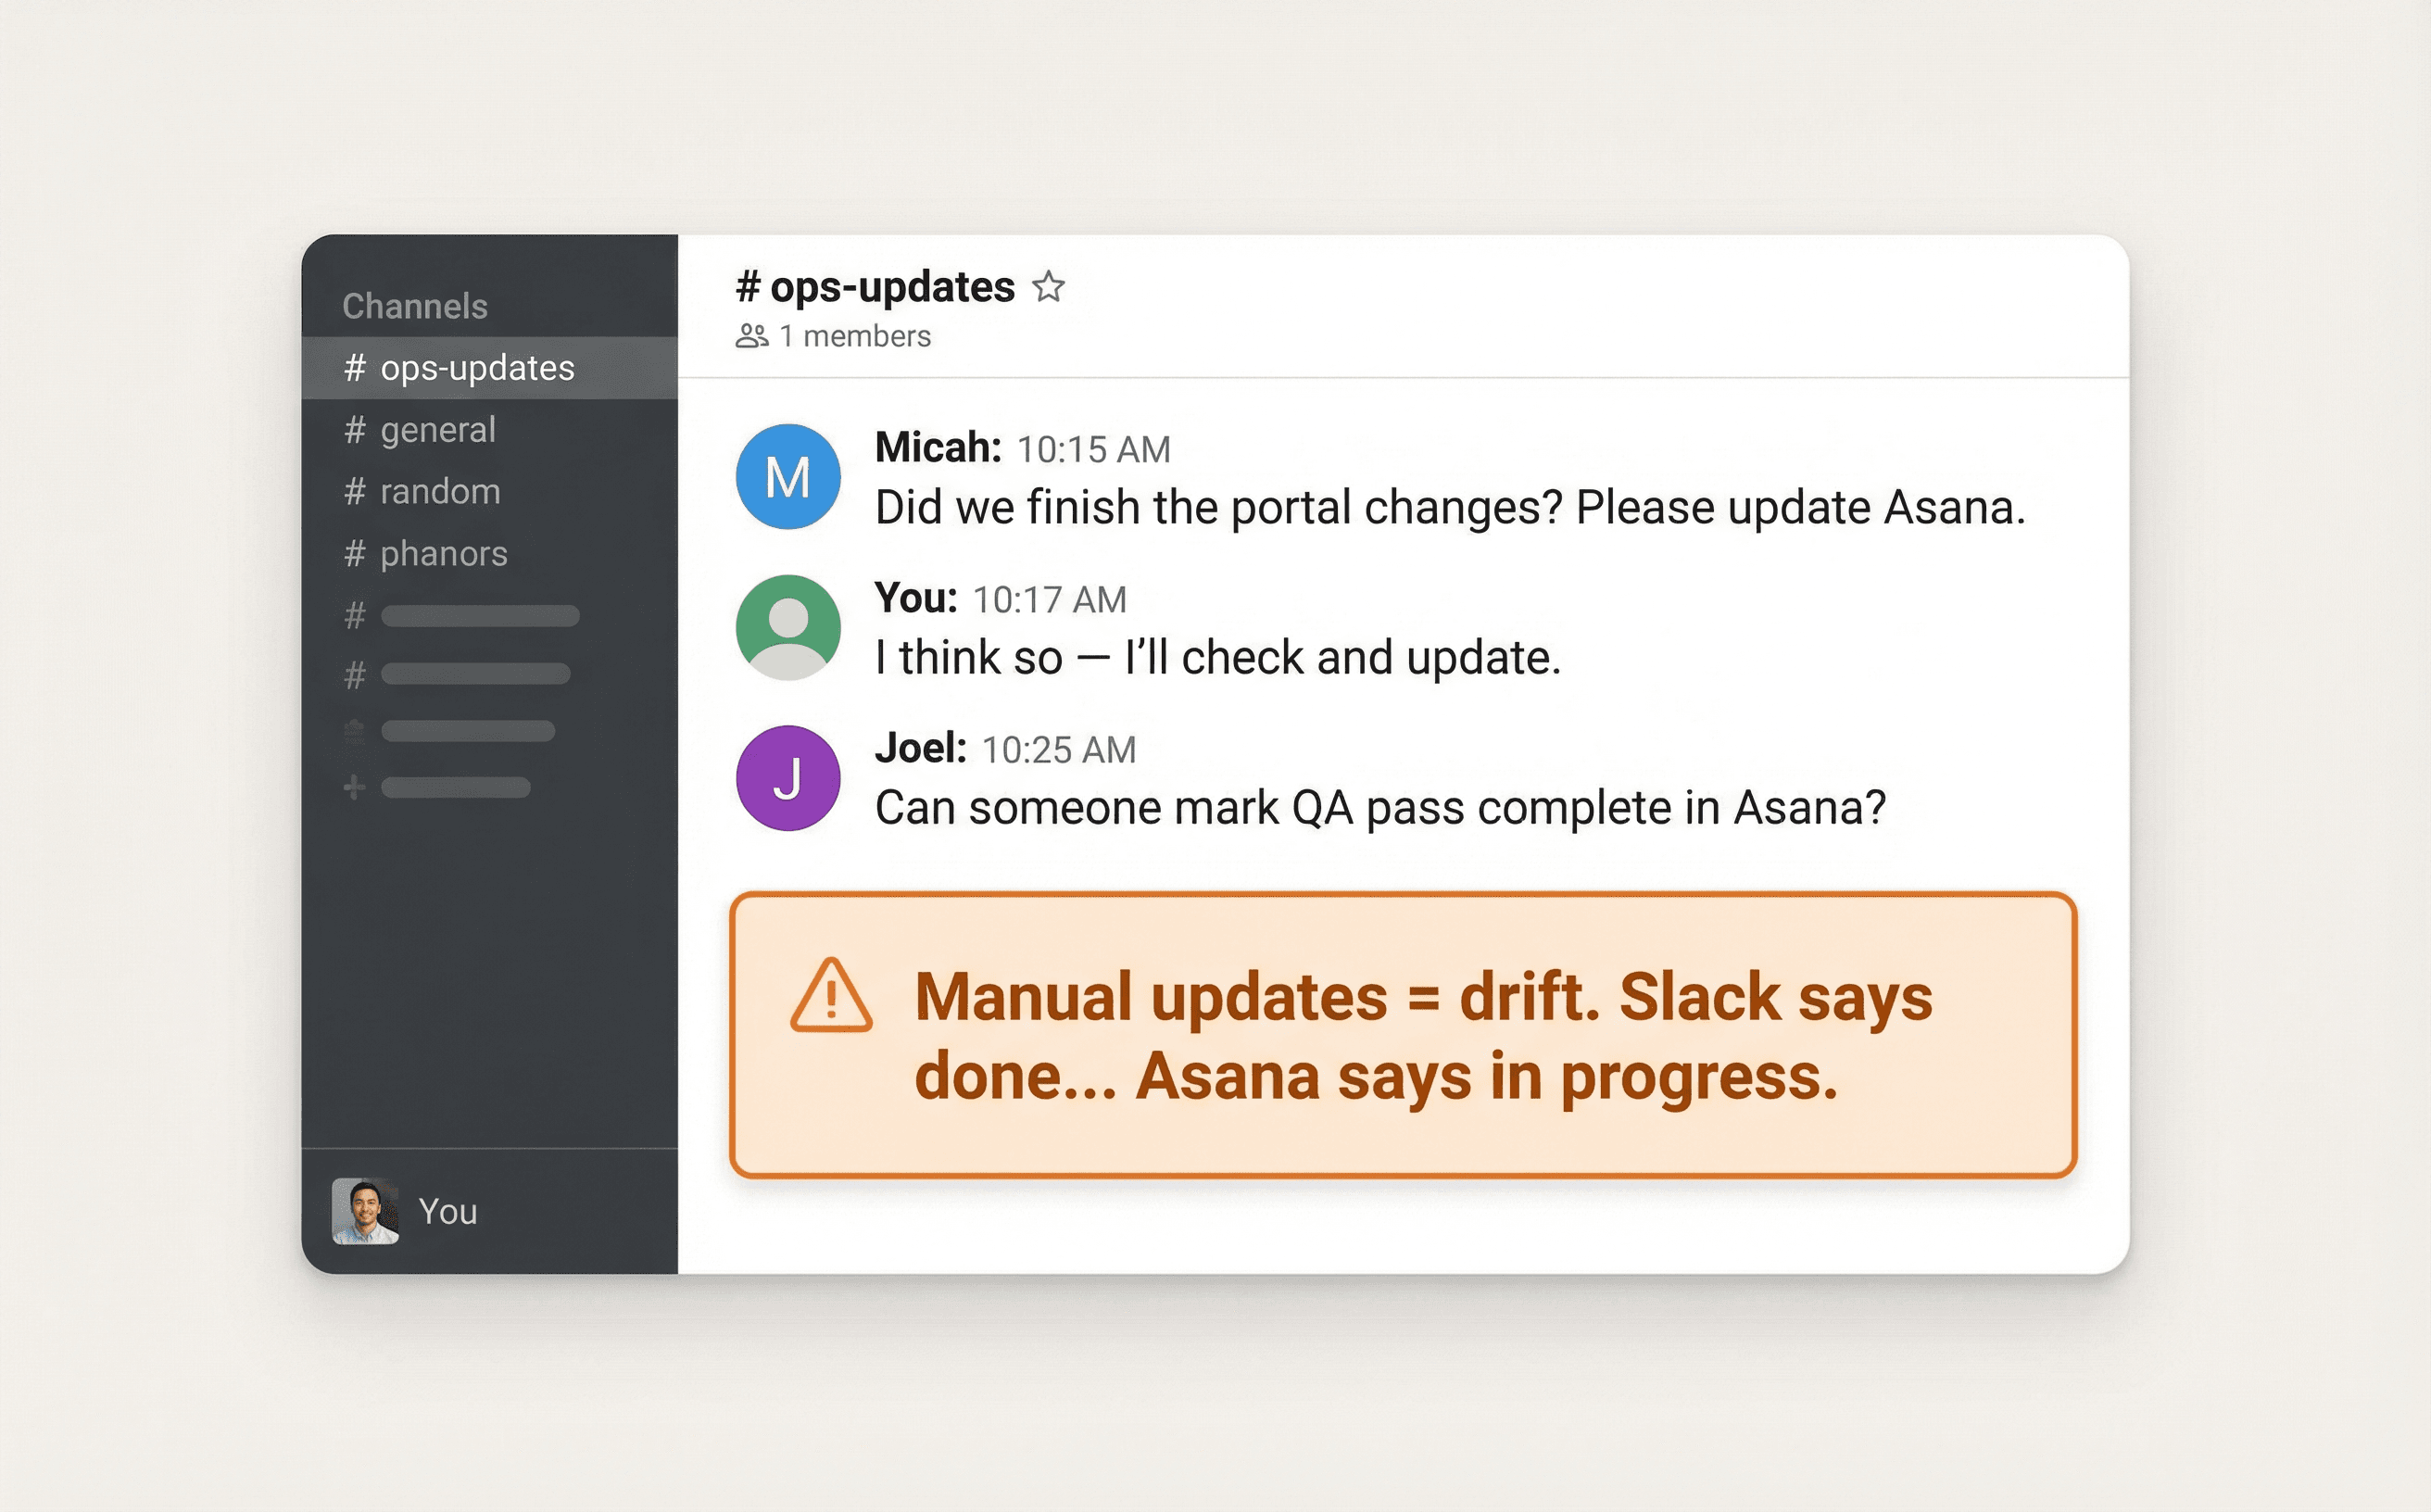Select #ops-updates in the channel list
The width and height of the screenshot is (2431, 1512).
coord(475,368)
